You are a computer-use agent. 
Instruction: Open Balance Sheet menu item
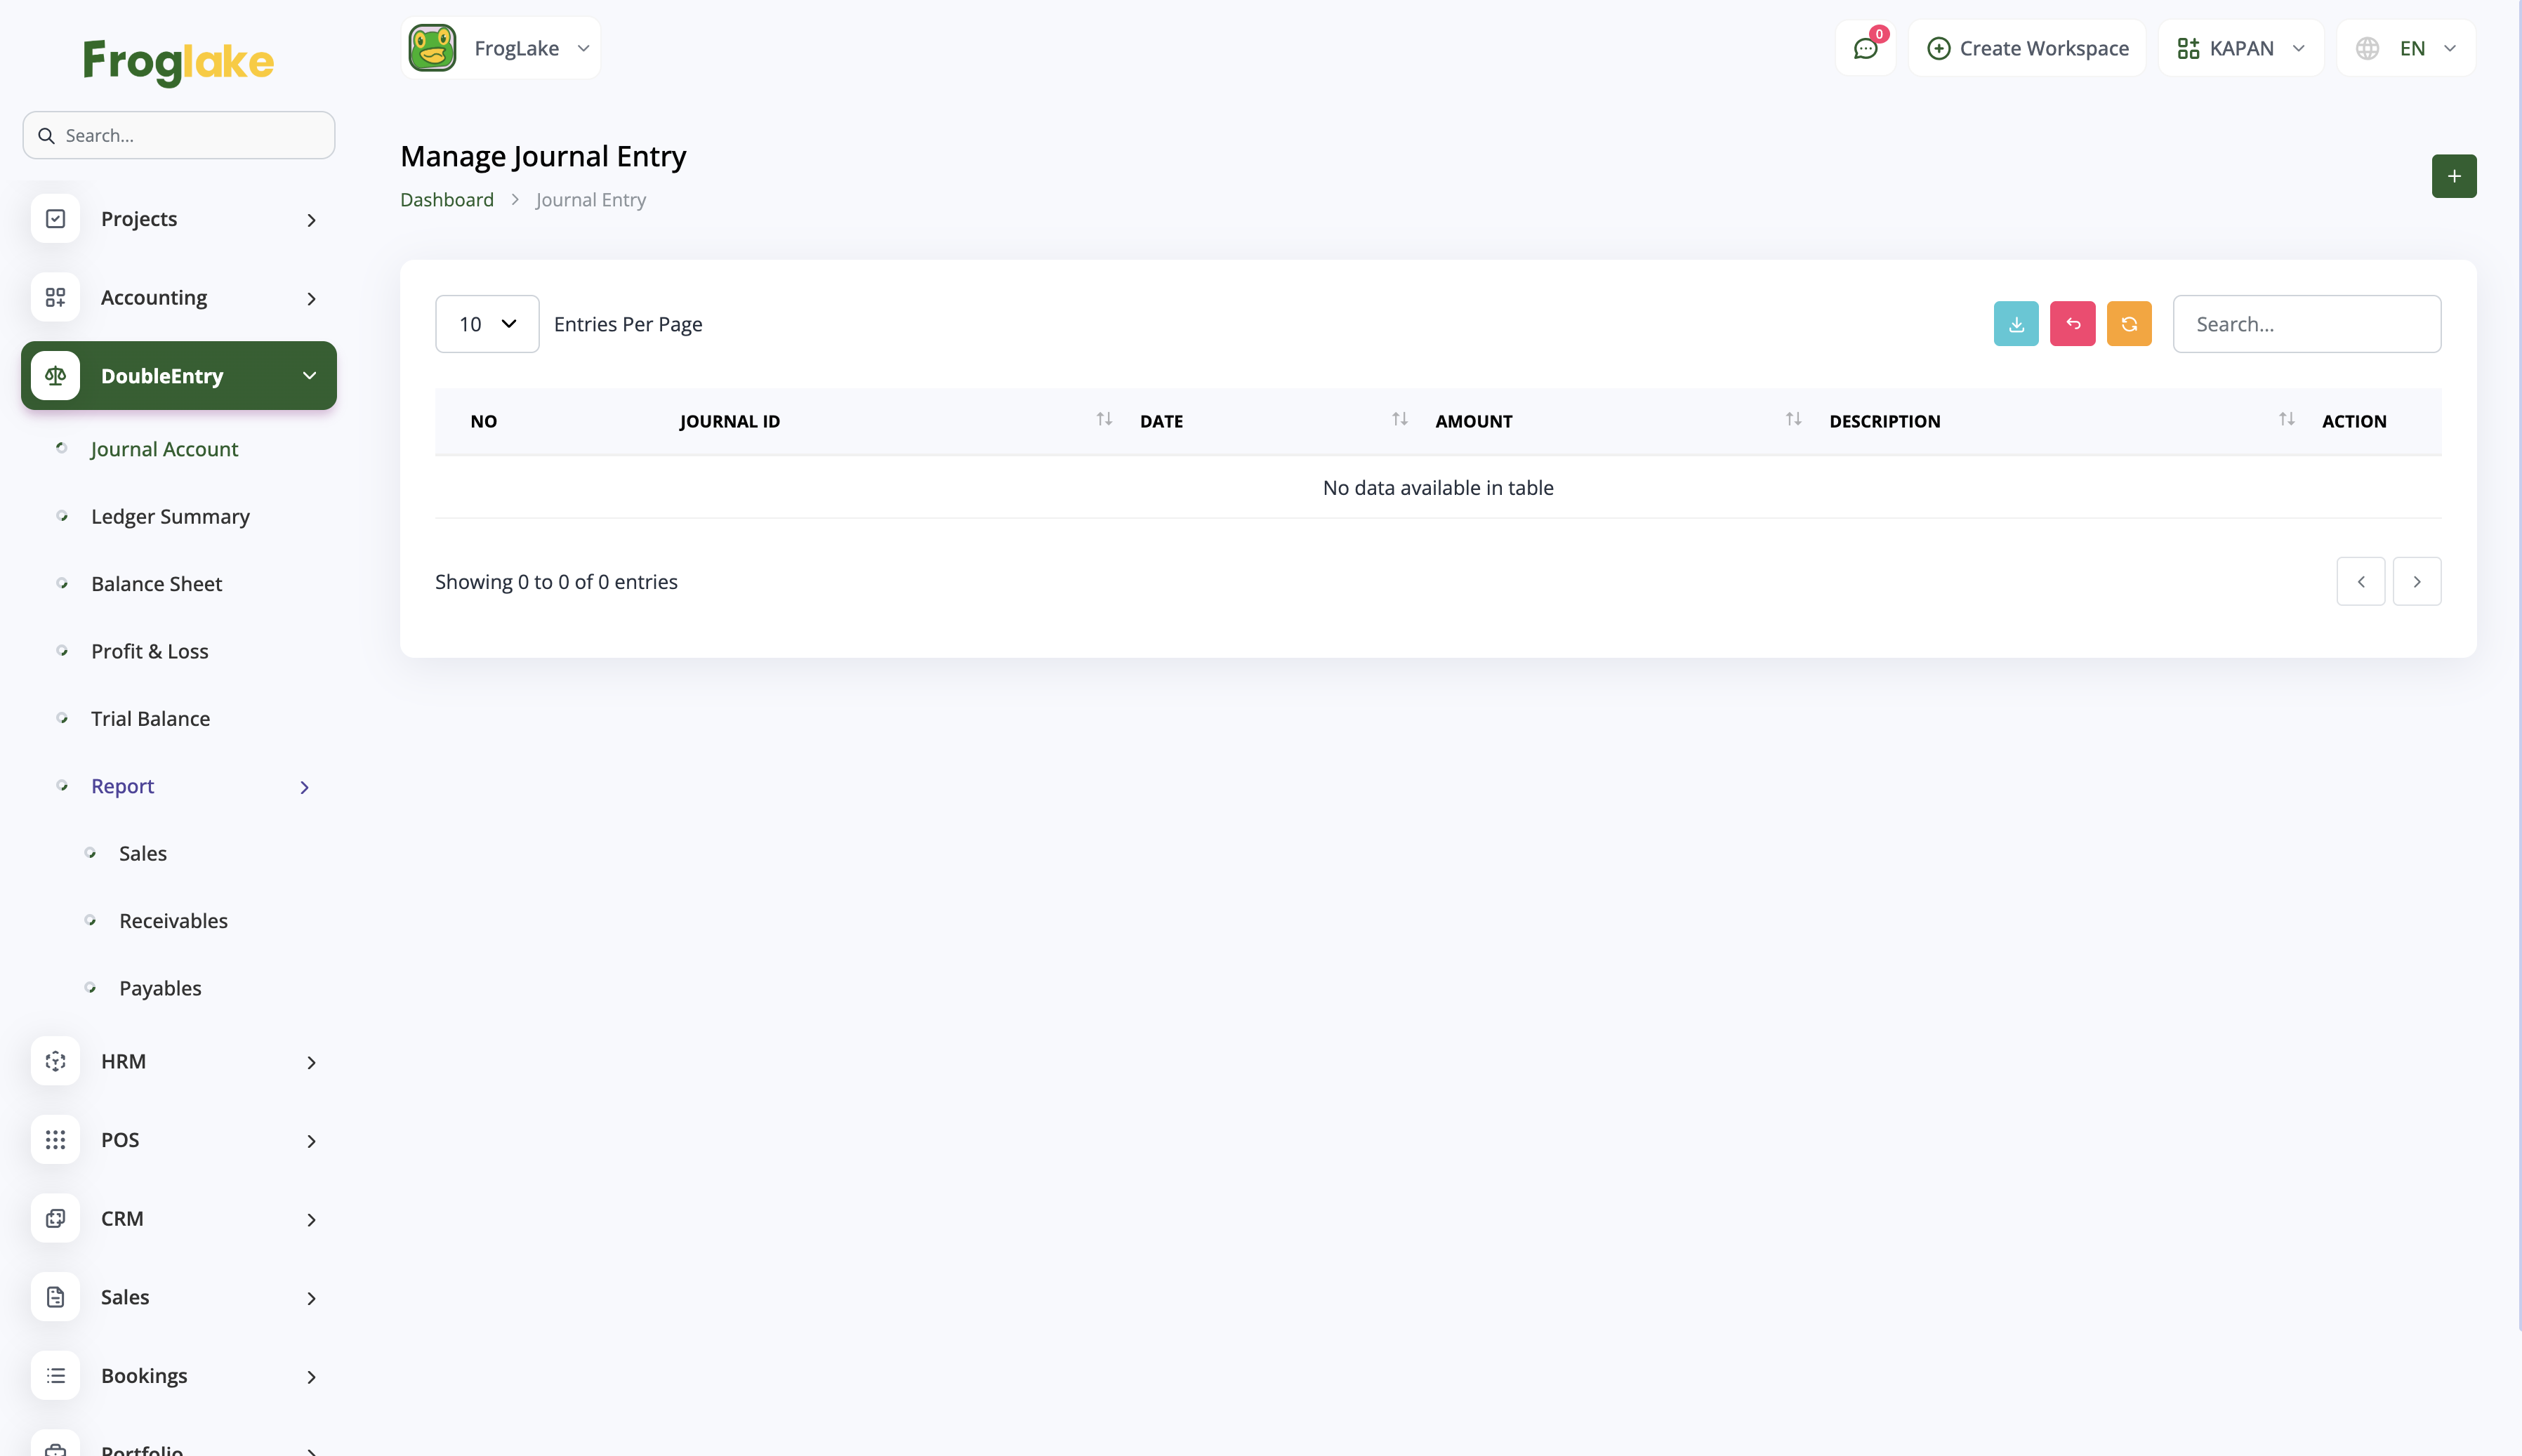pos(157,584)
